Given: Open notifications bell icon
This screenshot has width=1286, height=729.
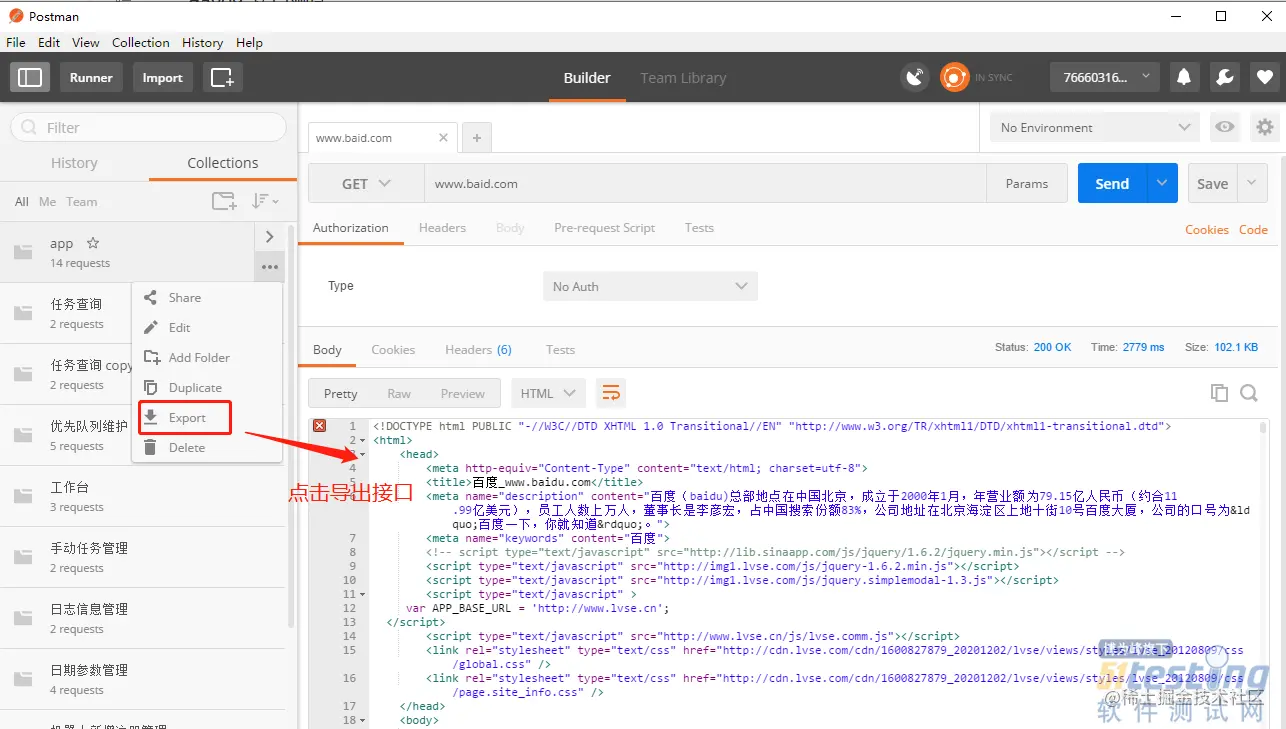Looking at the screenshot, I should pos(1184,77).
